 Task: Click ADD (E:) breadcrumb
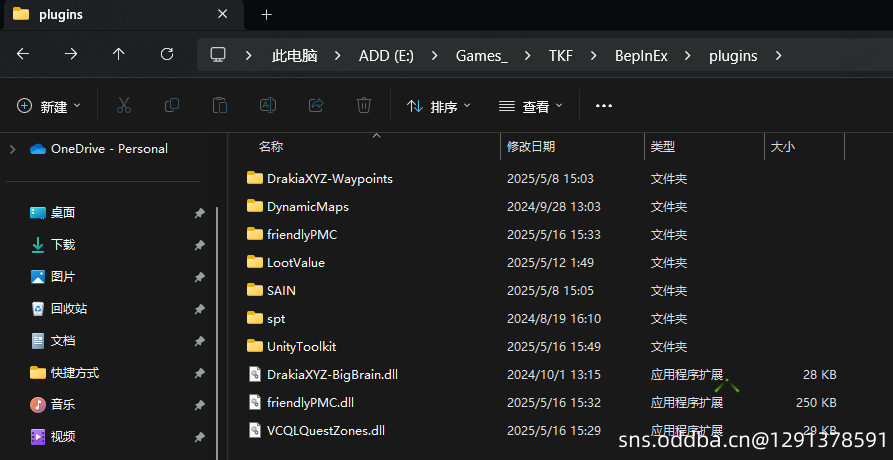click(x=386, y=56)
